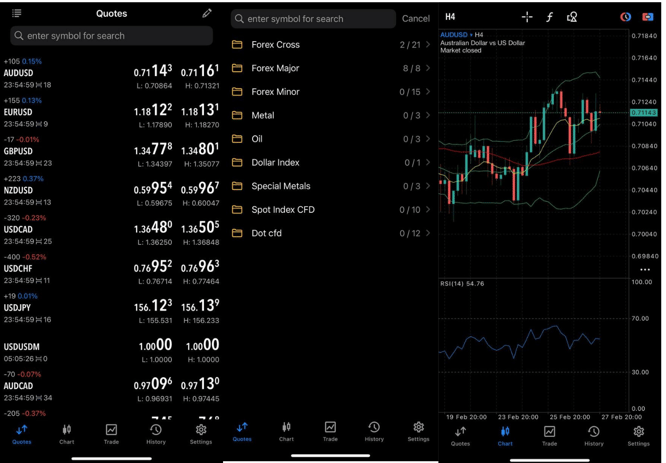Open Quotes tab in left screen

point(22,435)
